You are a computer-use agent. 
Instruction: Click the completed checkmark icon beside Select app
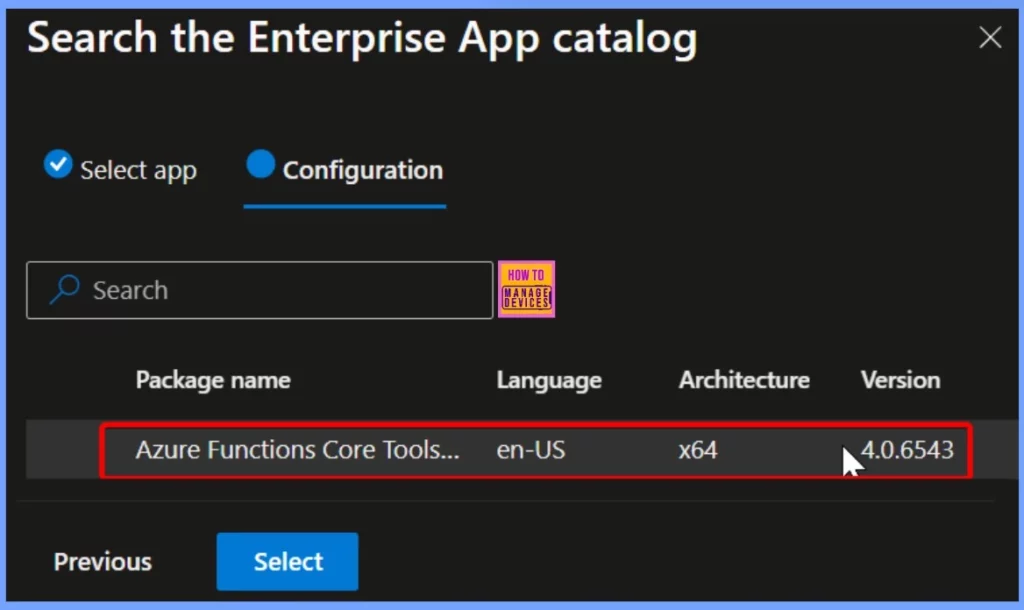click(x=58, y=163)
